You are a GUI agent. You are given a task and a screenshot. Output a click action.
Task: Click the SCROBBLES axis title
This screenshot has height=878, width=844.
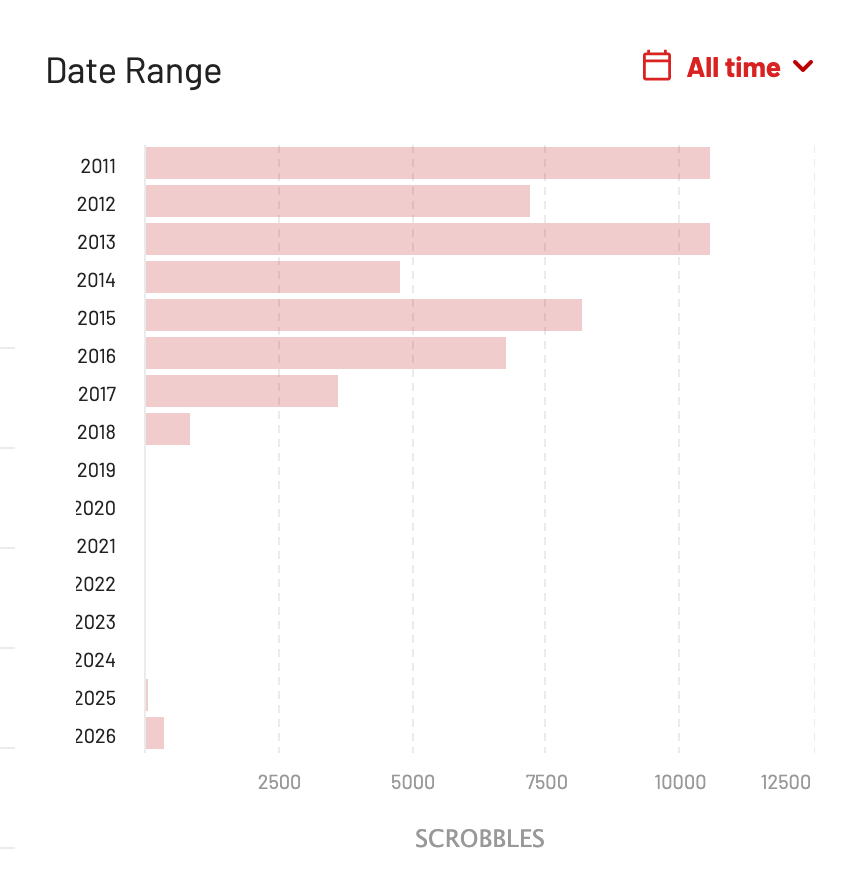[x=480, y=838]
